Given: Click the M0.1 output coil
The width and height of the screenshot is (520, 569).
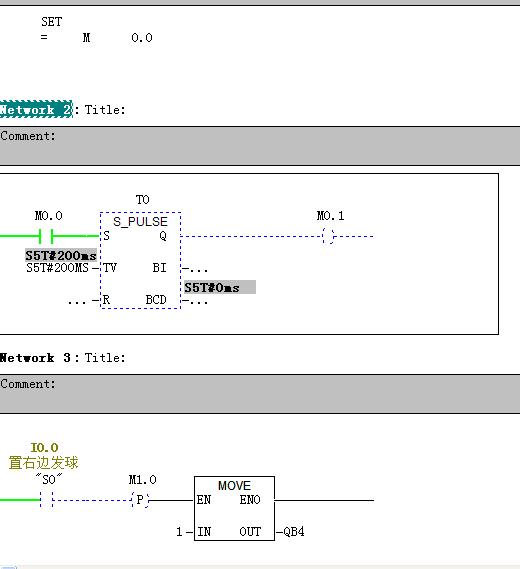Looking at the screenshot, I should tap(328, 236).
